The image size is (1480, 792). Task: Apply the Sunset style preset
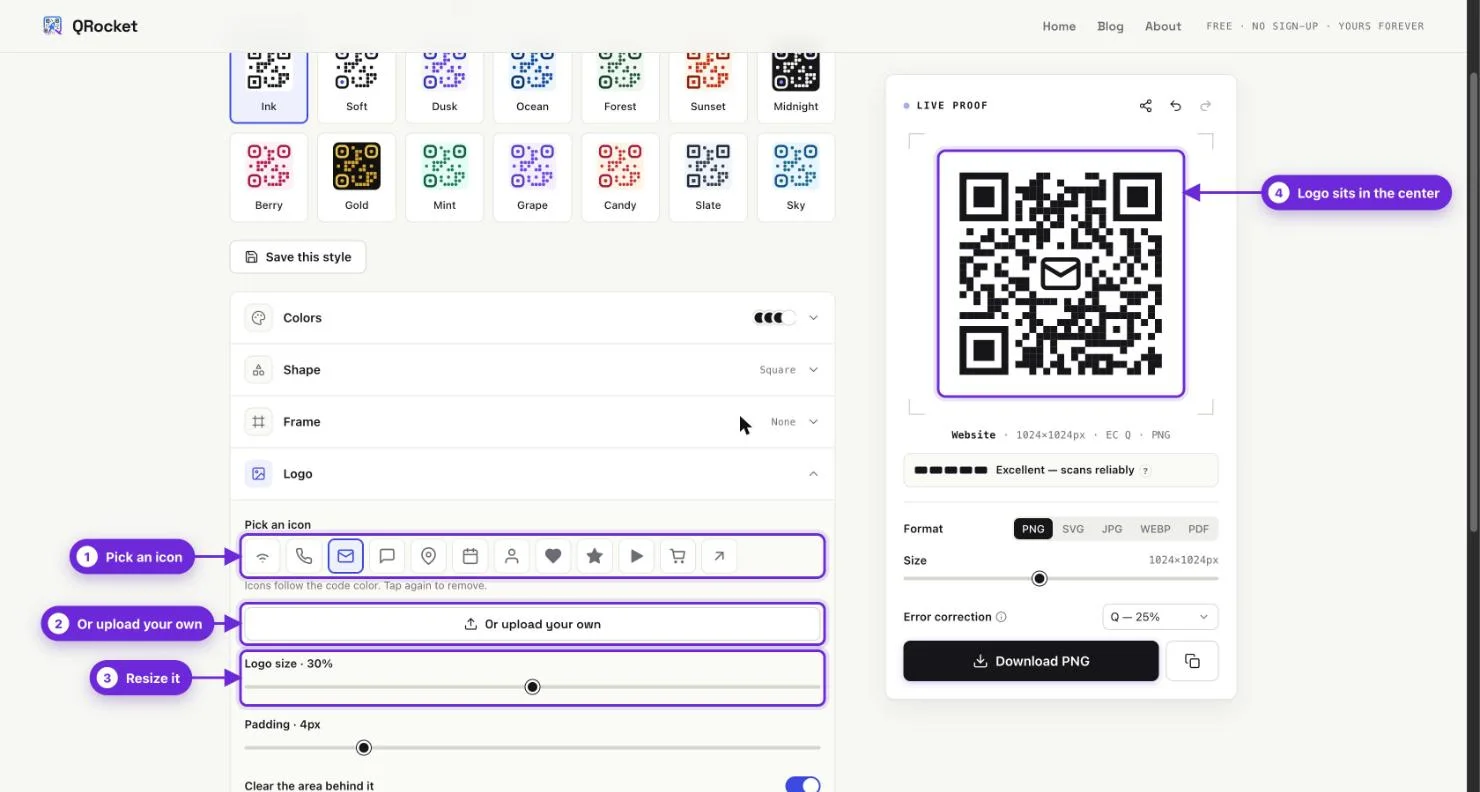[708, 88]
